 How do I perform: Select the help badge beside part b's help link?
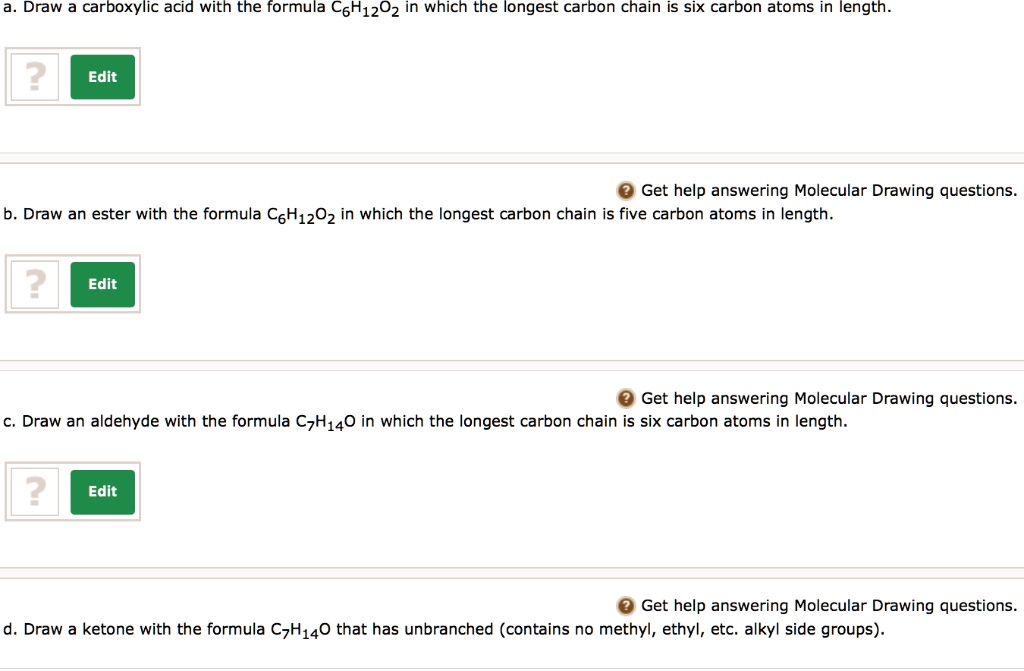(x=625, y=190)
